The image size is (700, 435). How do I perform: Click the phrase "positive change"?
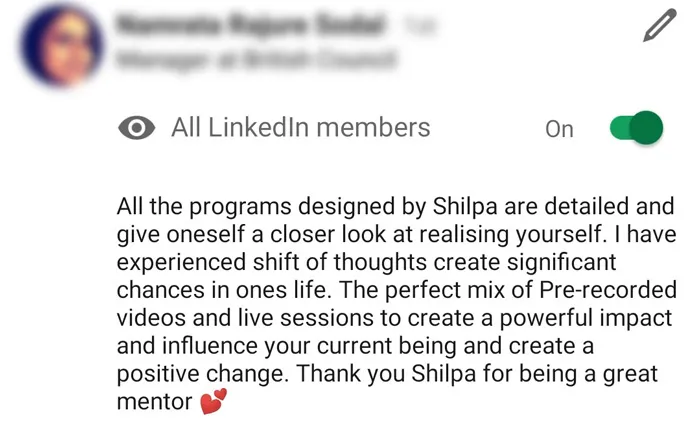point(192,374)
